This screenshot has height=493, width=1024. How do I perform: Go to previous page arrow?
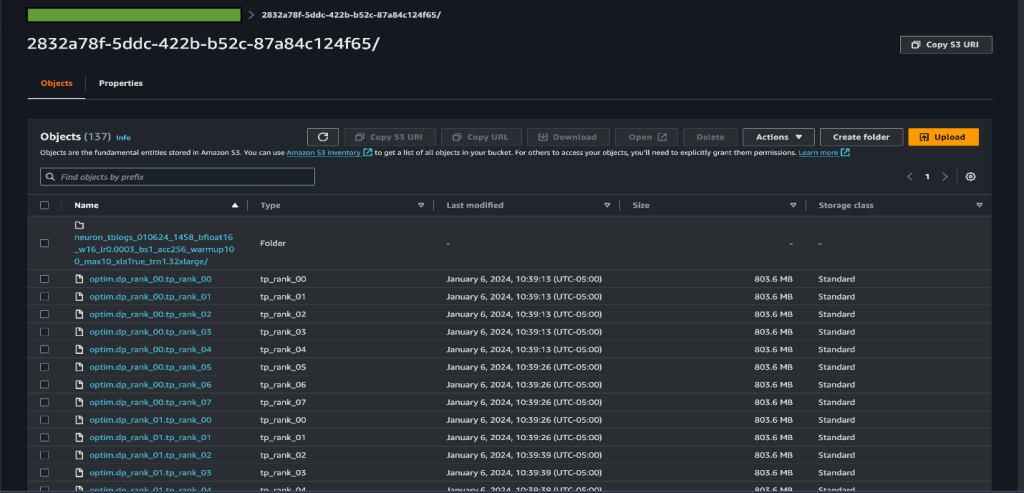[910, 177]
